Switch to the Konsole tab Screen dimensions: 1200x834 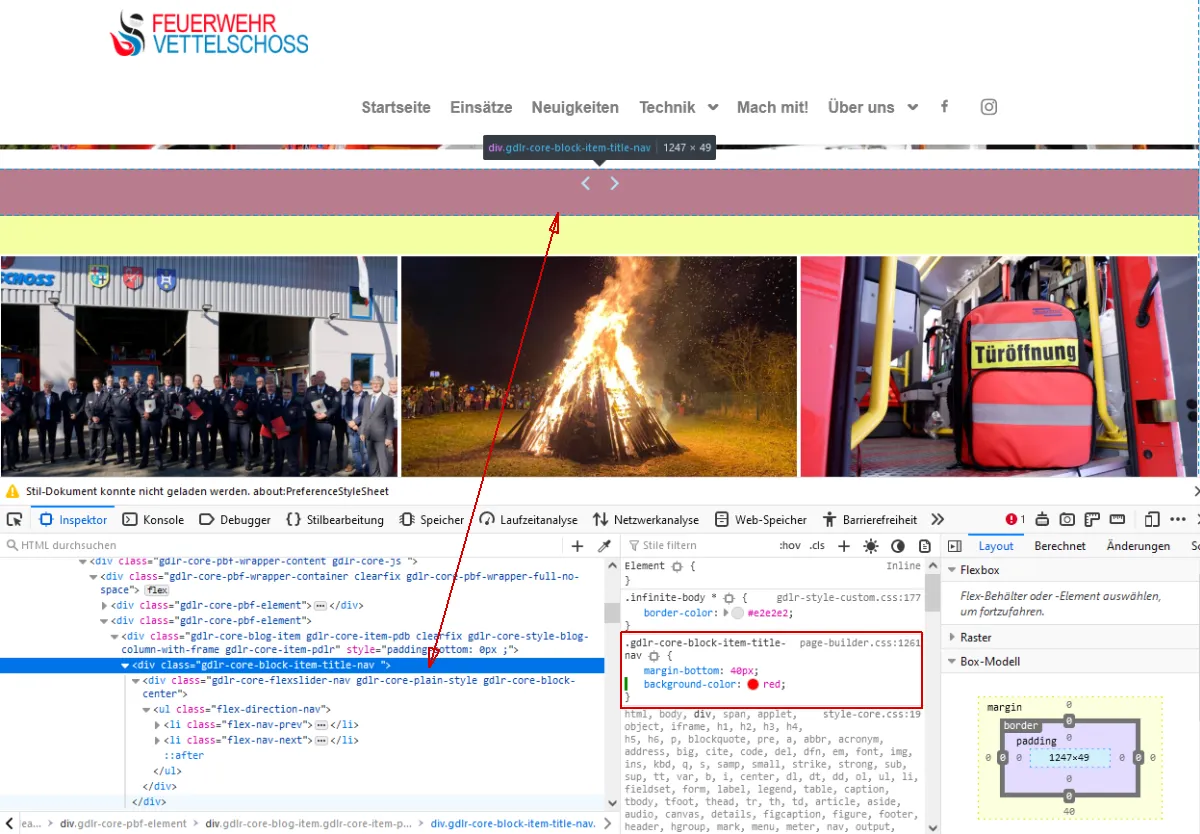click(x=153, y=520)
